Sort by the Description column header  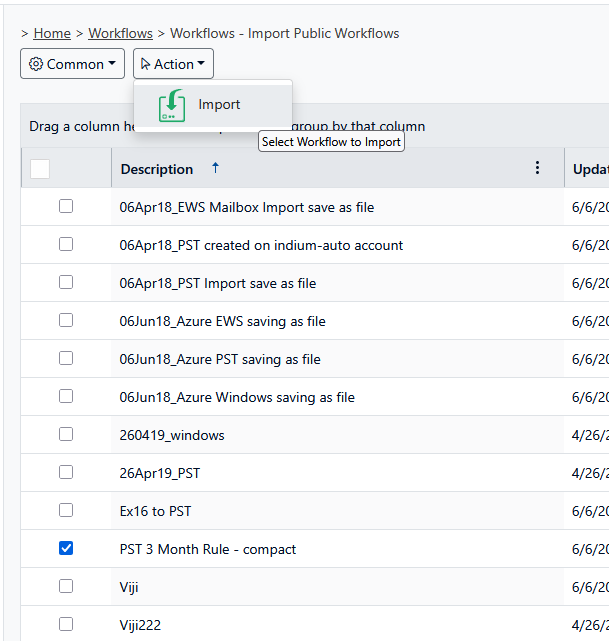pos(157,169)
